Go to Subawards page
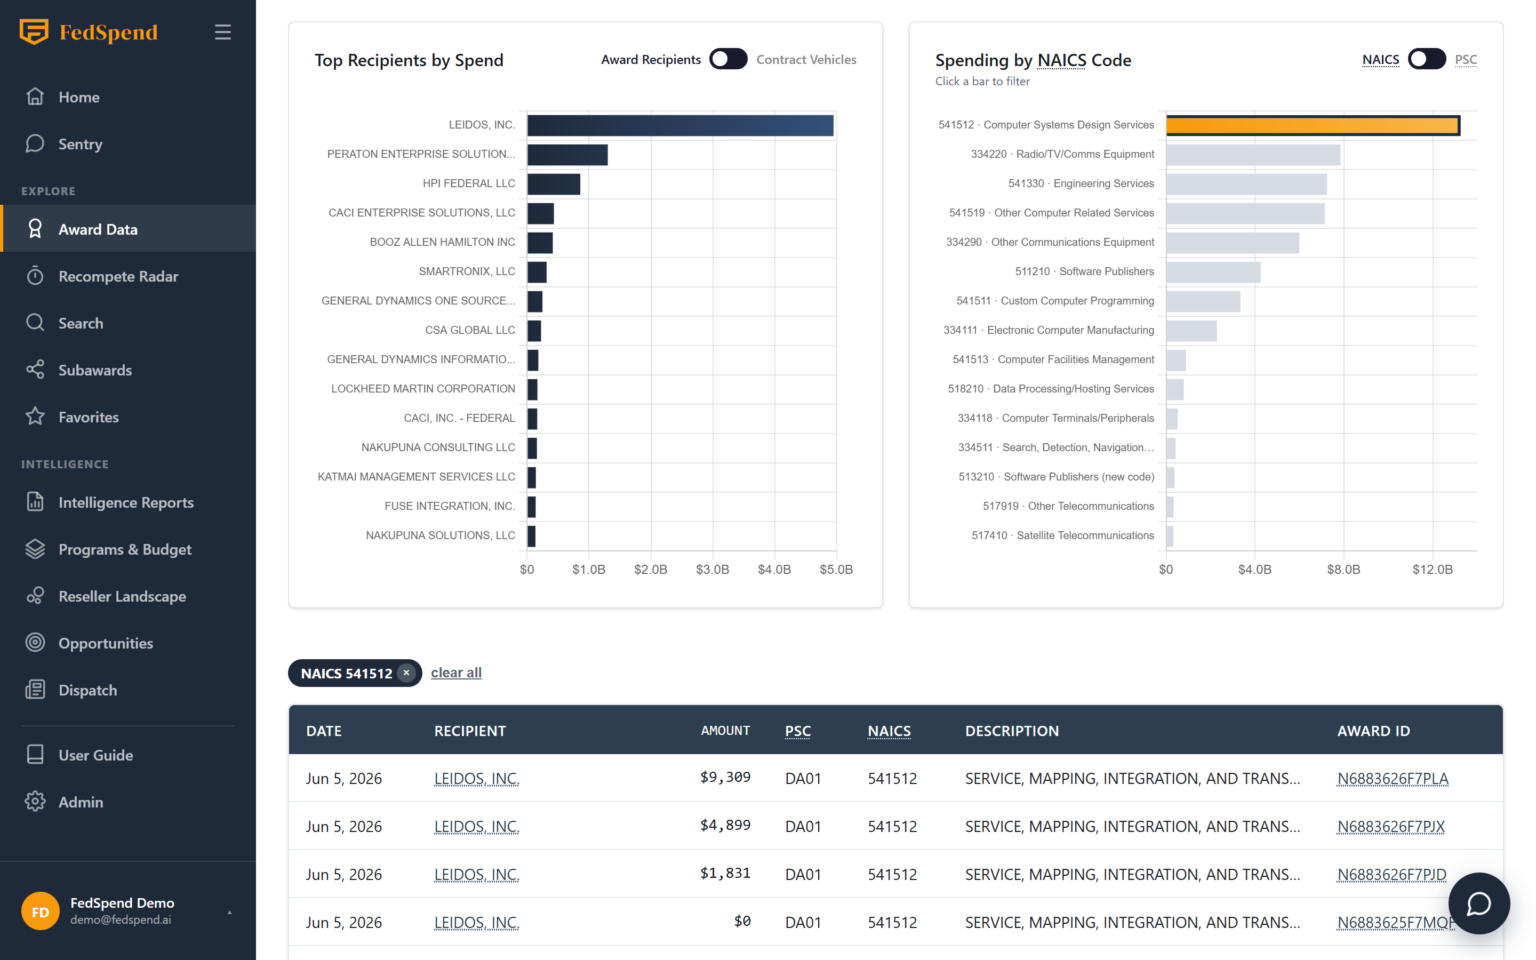The image size is (1536, 960). (128, 370)
